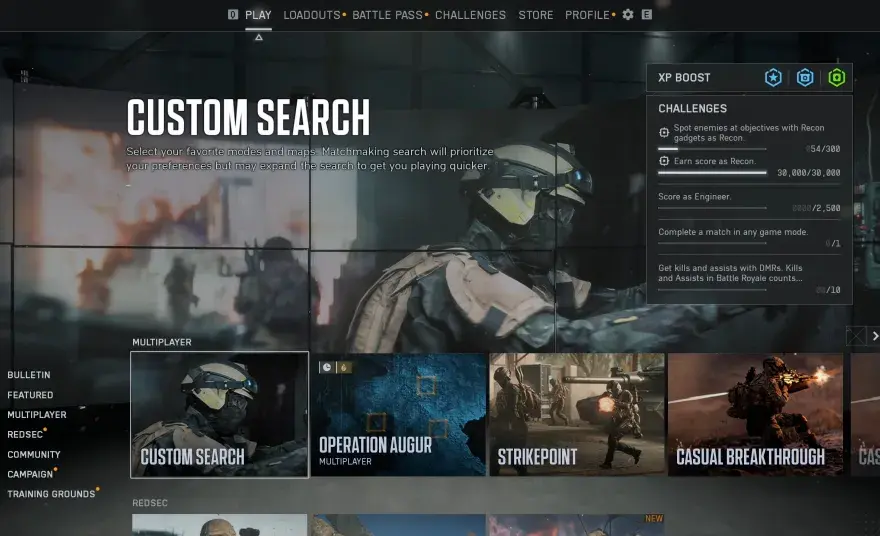Open the Challenges panel header
This screenshot has height=536, width=880.
[693, 108]
